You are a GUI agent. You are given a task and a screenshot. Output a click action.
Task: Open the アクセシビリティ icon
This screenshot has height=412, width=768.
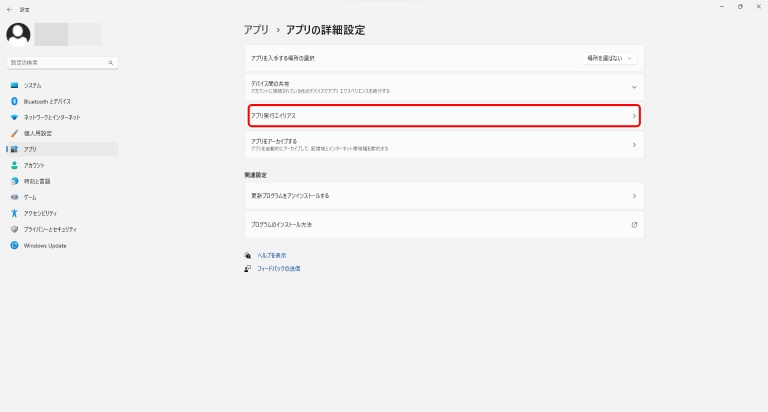point(14,213)
